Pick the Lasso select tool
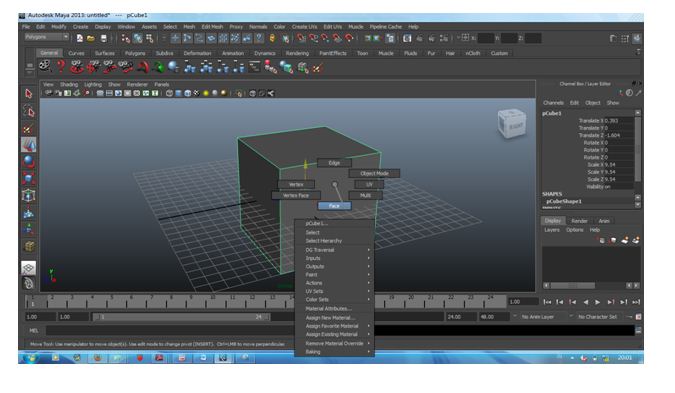The height and width of the screenshot is (393, 675). click(28, 111)
